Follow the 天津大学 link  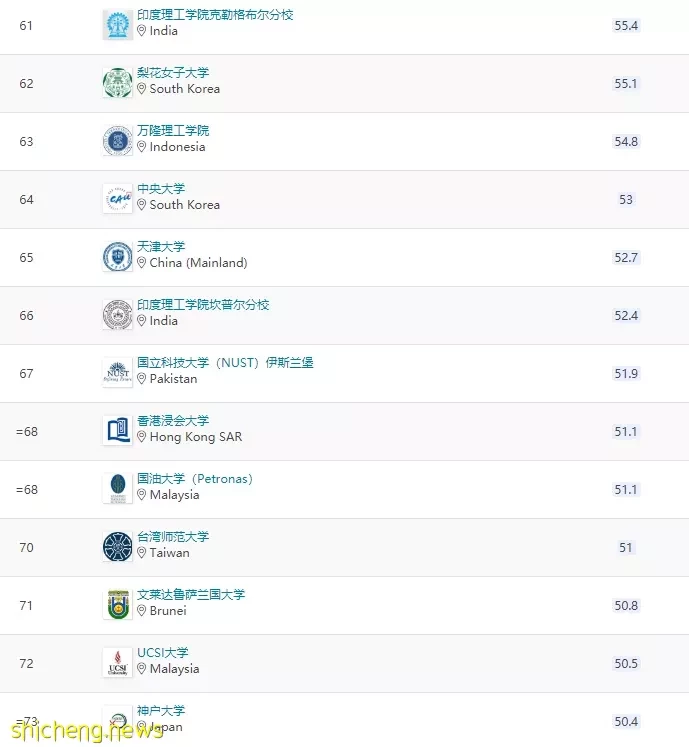(161, 247)
